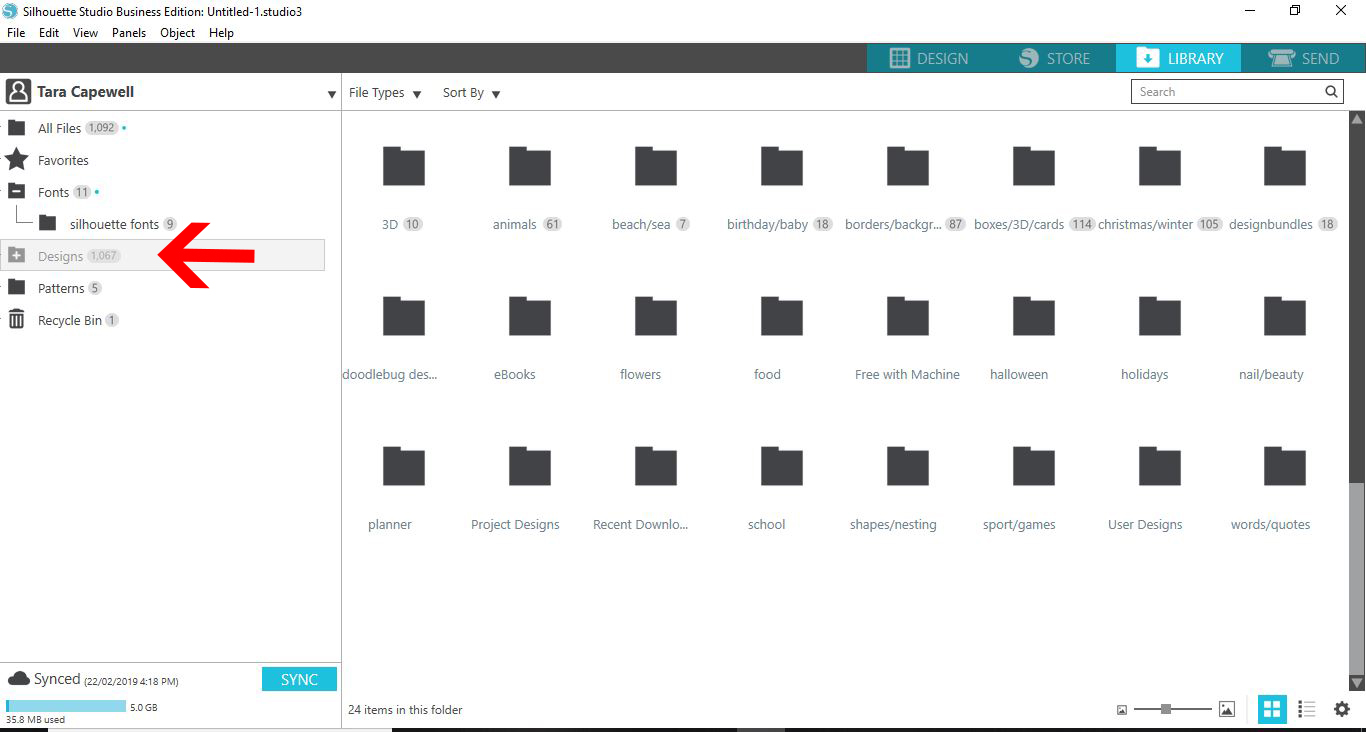Image resolution: width=1366 pixels, height=732 pixels.
Task: Adjust the thumbnail size slider
Action: pyautogui.click(x=1166, y=709)
